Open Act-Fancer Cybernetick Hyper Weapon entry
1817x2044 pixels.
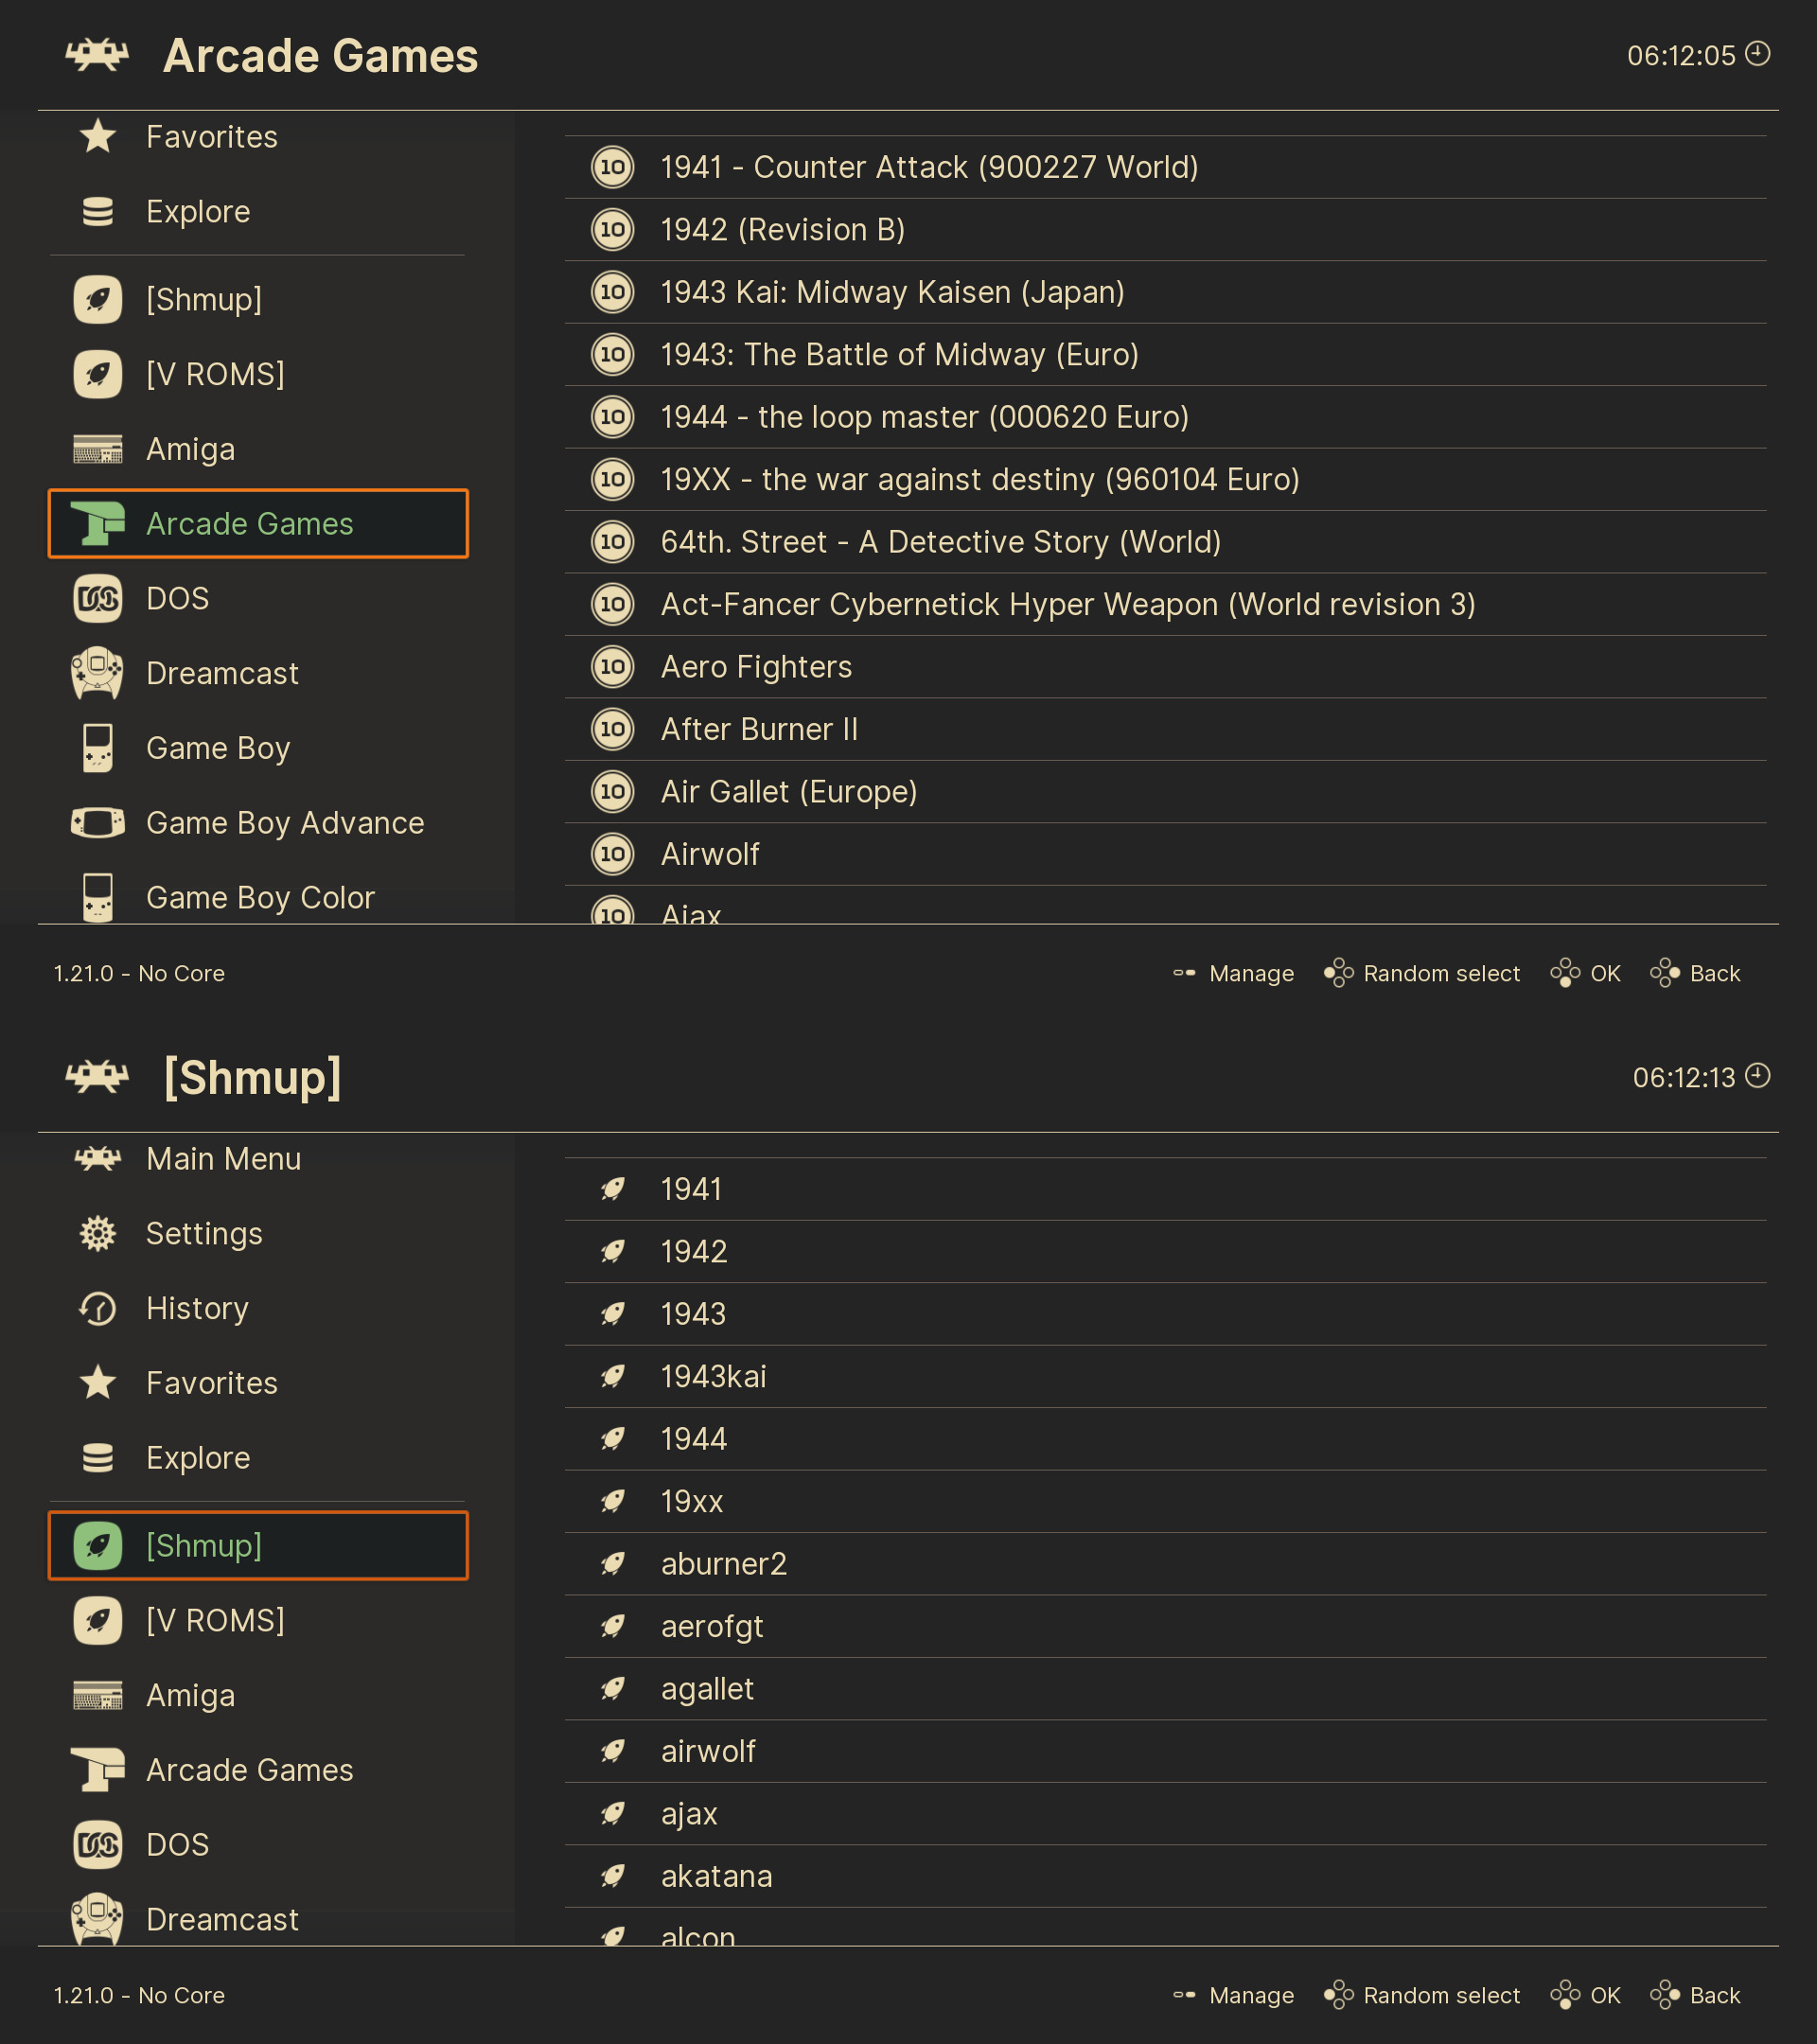coord(1067,604)
